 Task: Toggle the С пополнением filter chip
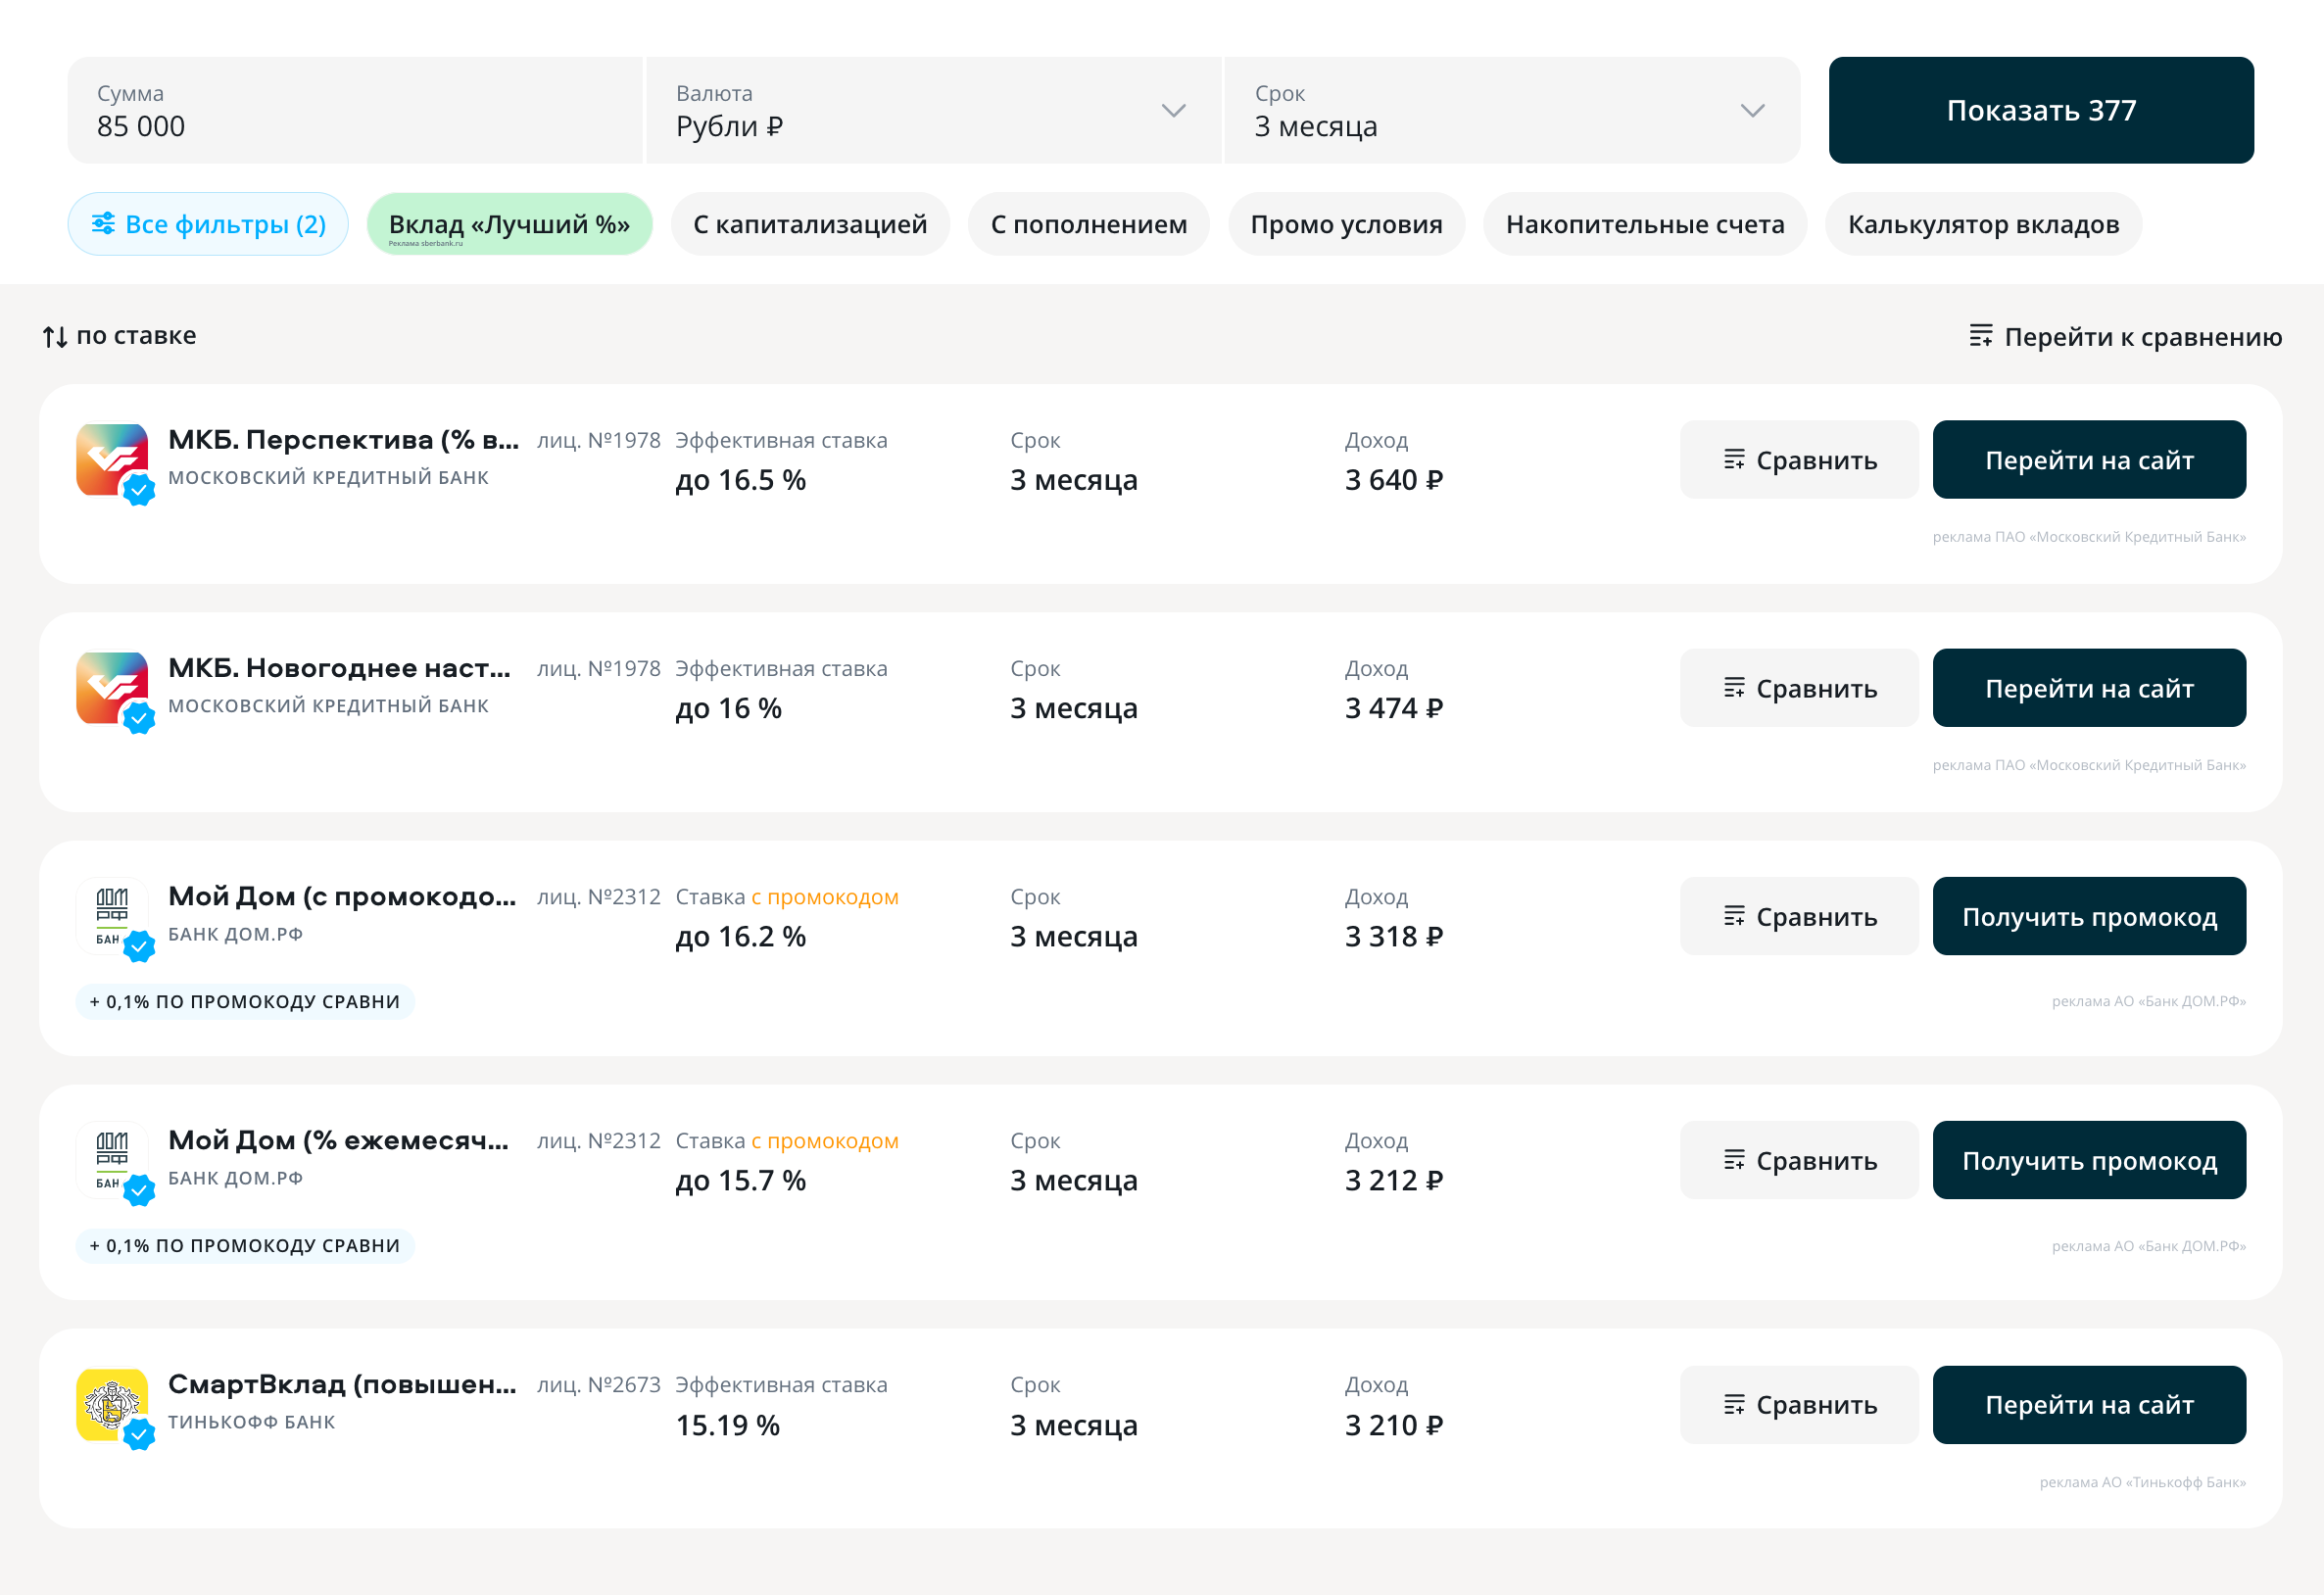coord(1088,224)
